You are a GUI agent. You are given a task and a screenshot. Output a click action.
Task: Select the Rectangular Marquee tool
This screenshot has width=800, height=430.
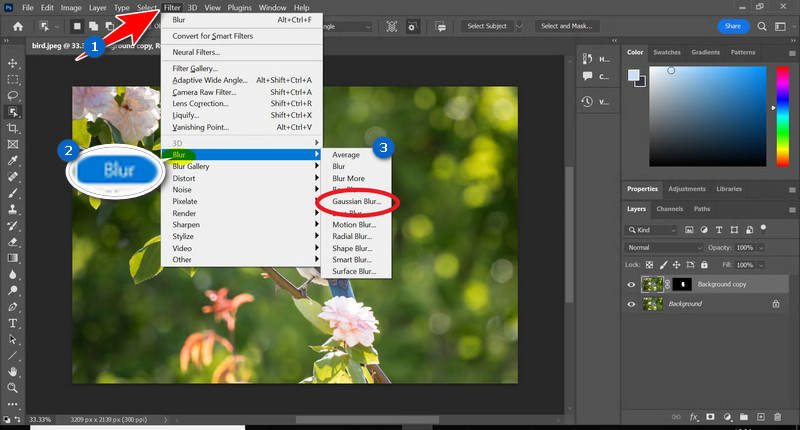click(x=13, y=80)
